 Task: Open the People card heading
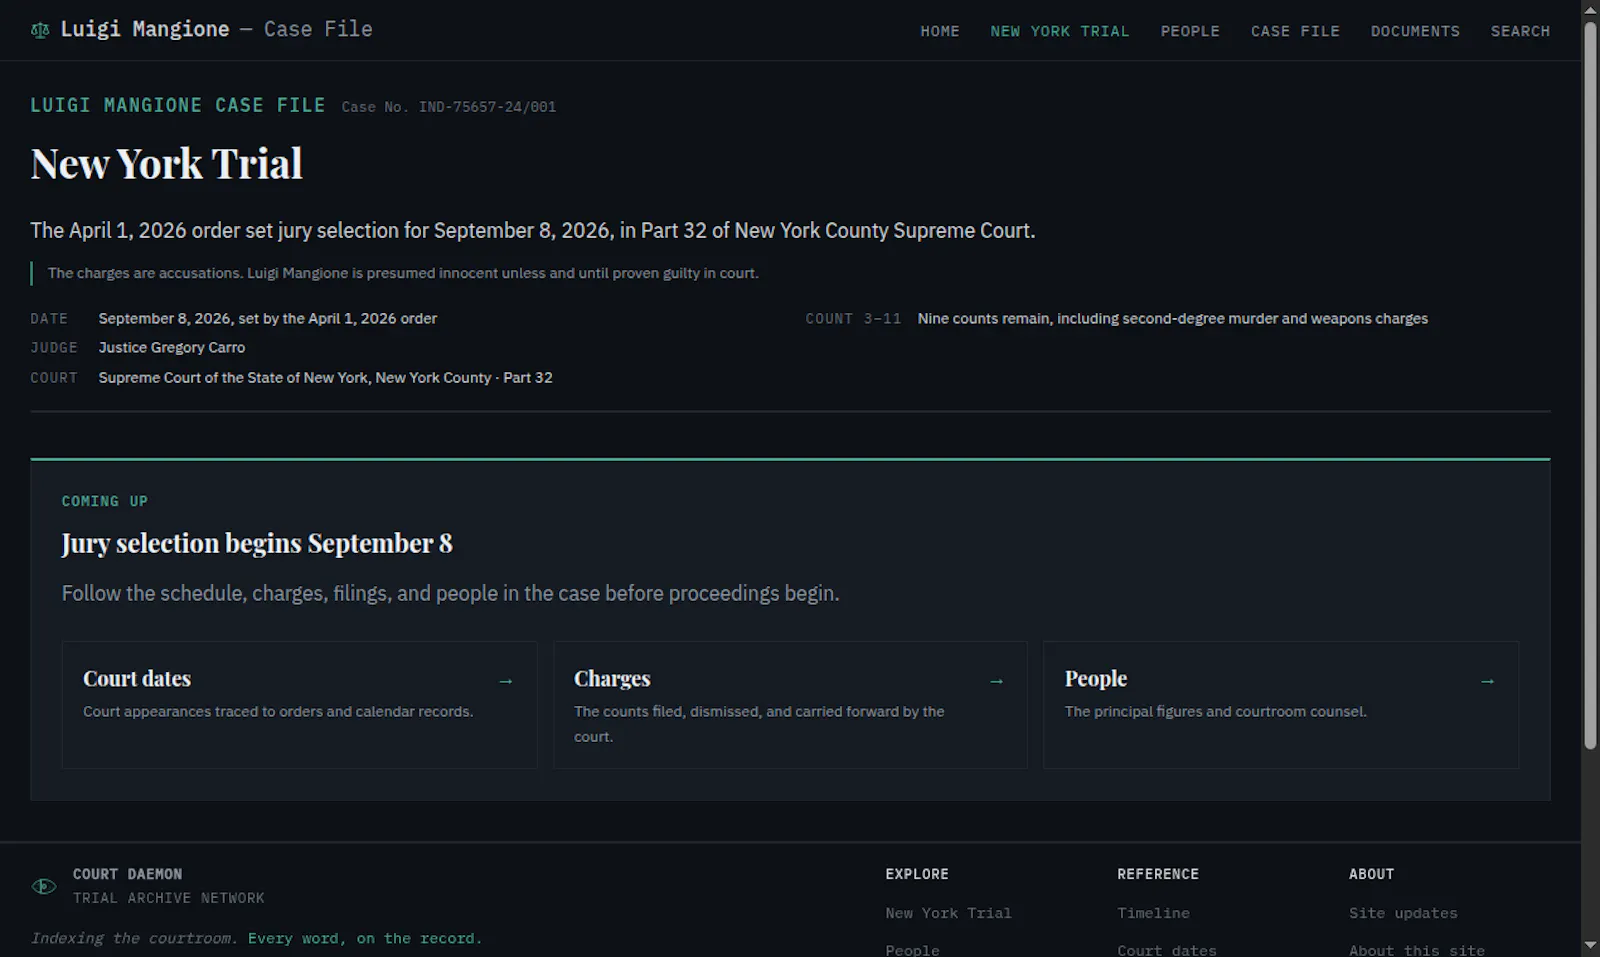click(x=1096, y=679)
